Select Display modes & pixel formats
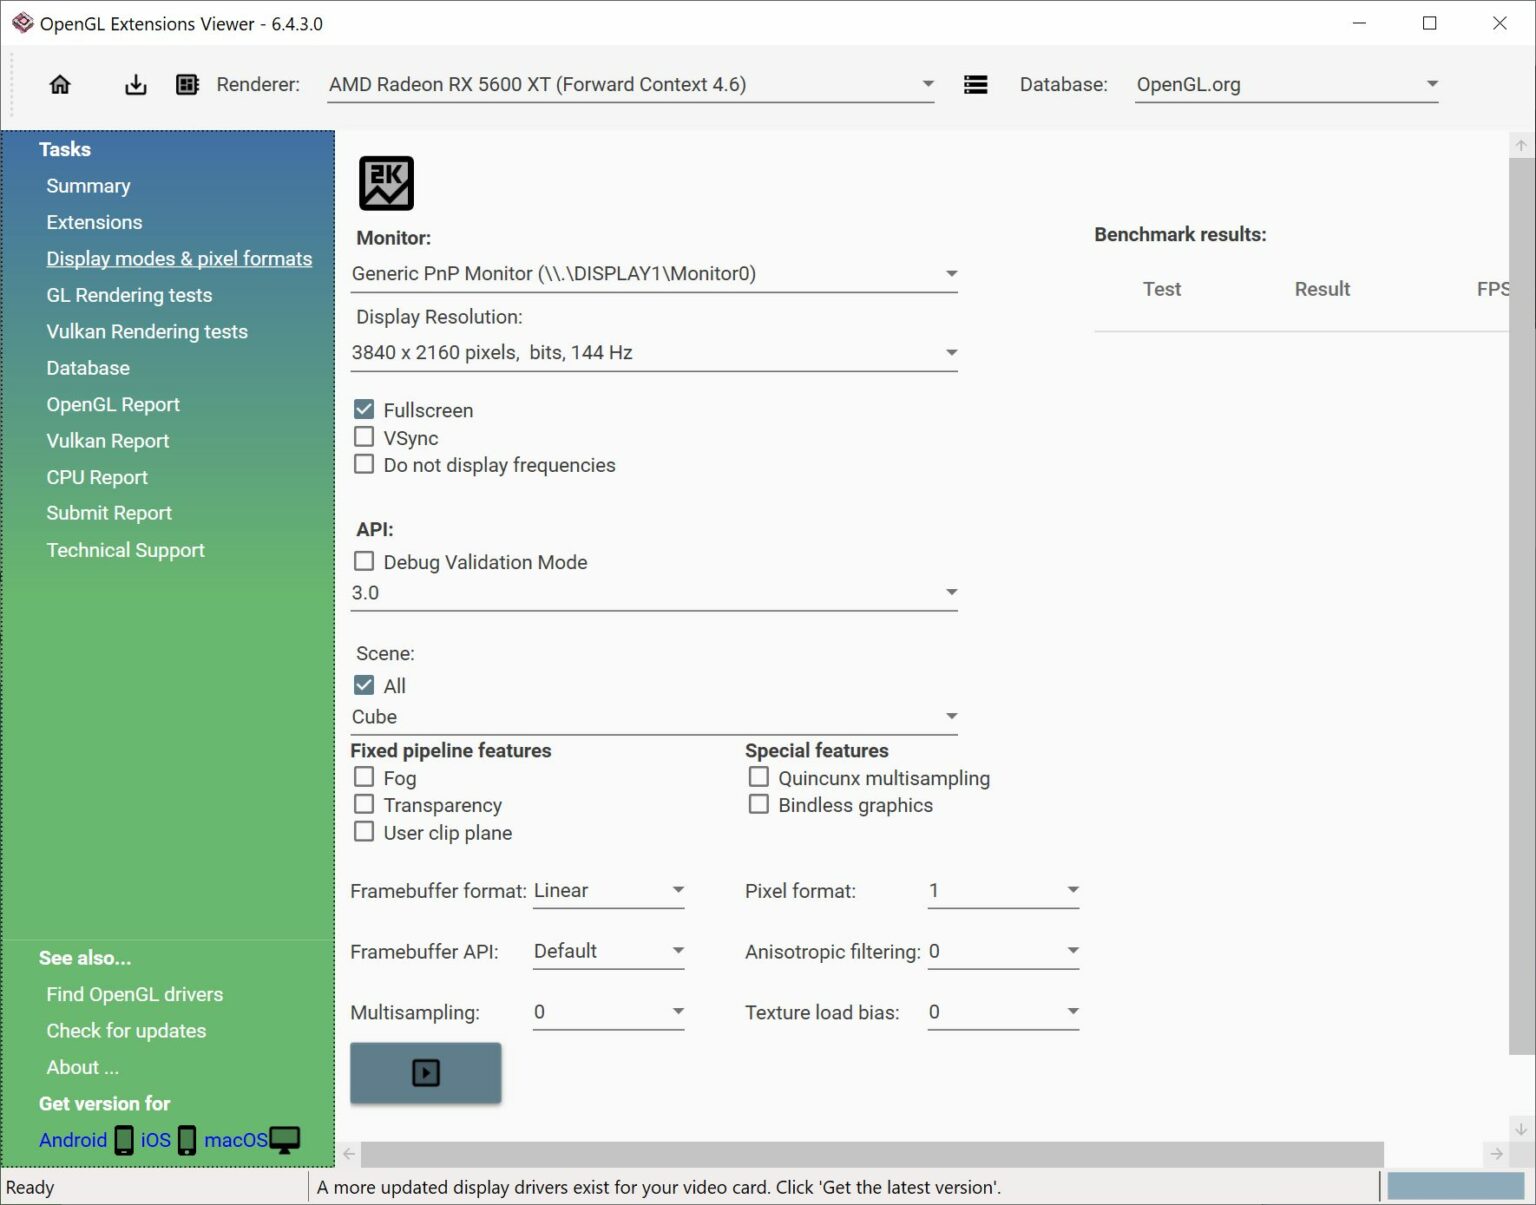Screen dimensions: 1536x1205 [x=179, y=258]
